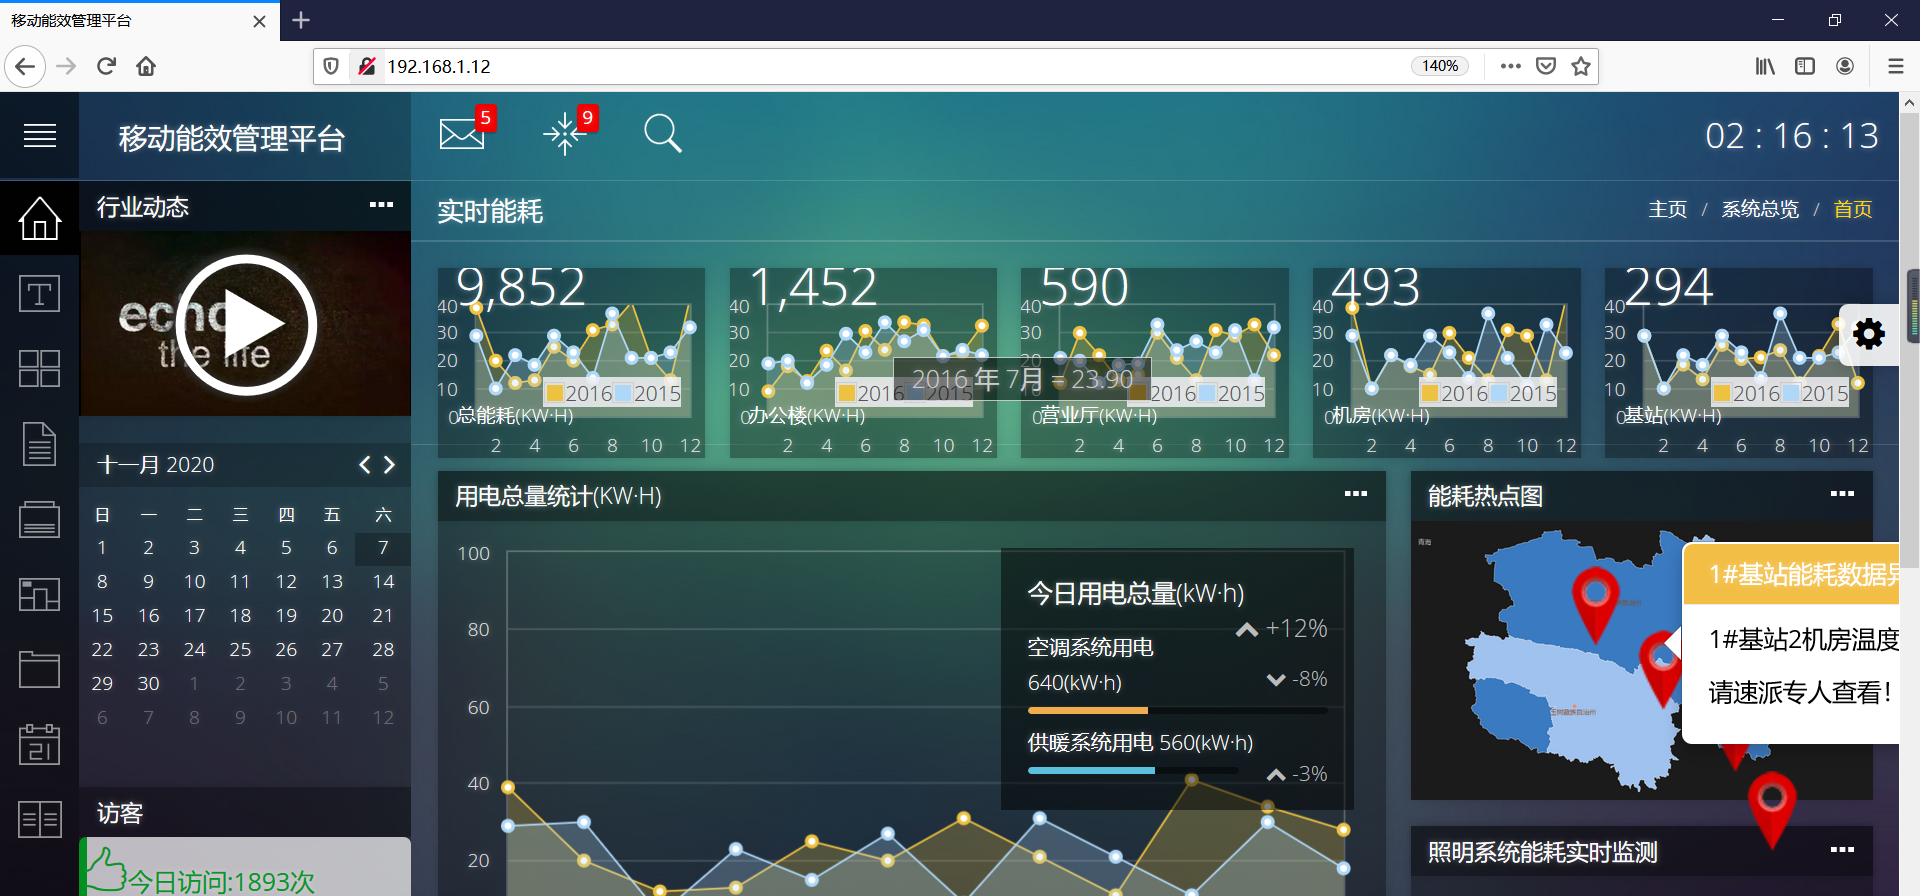
Task: Open the two-column news icon in sidebar
Action: coord(40,820)
